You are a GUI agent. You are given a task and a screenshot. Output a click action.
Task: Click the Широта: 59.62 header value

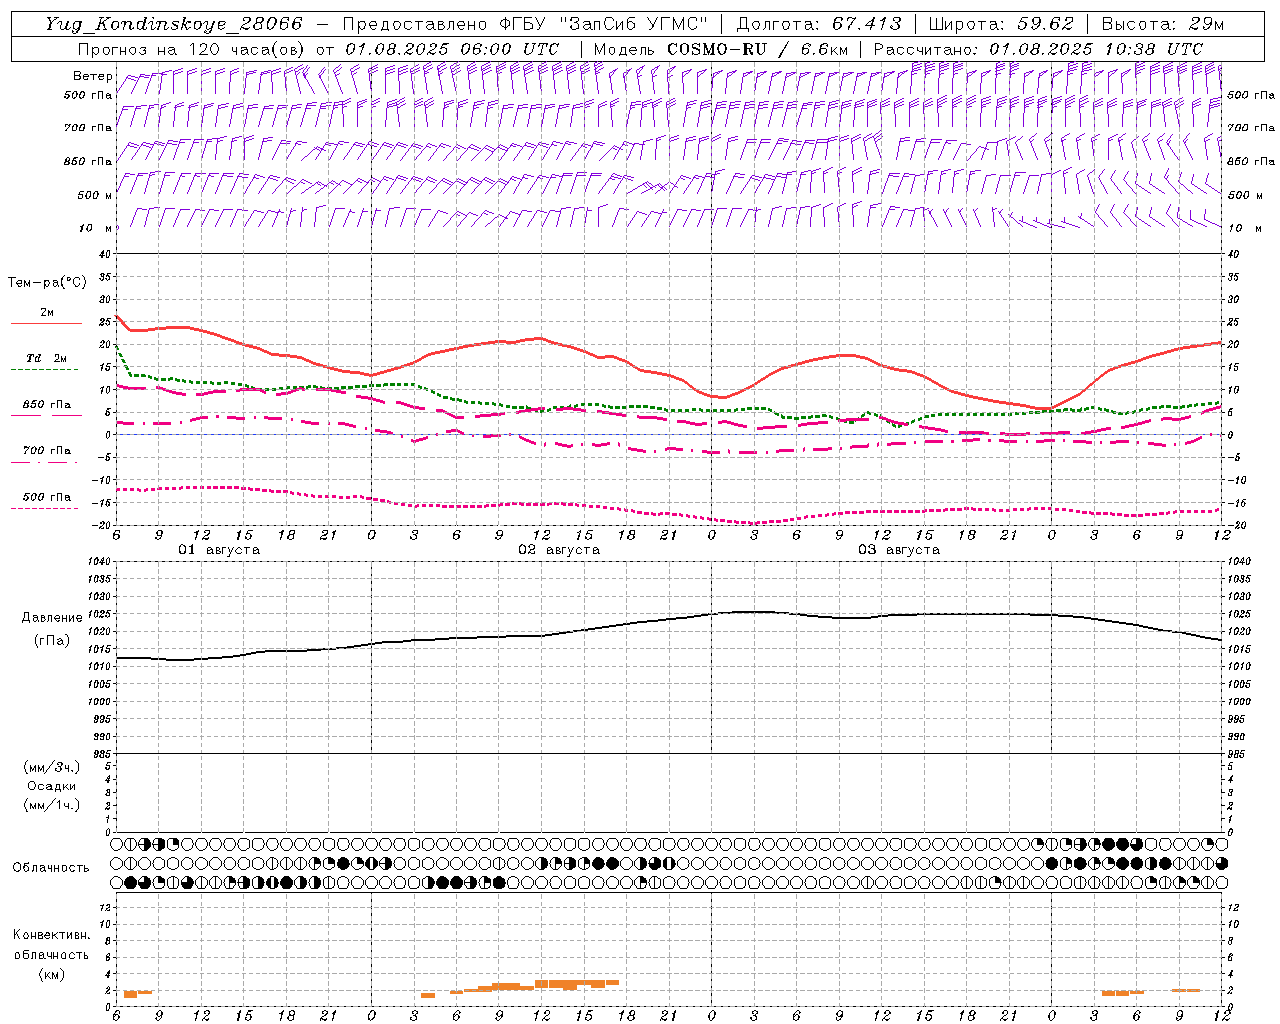pos(1001,24)
